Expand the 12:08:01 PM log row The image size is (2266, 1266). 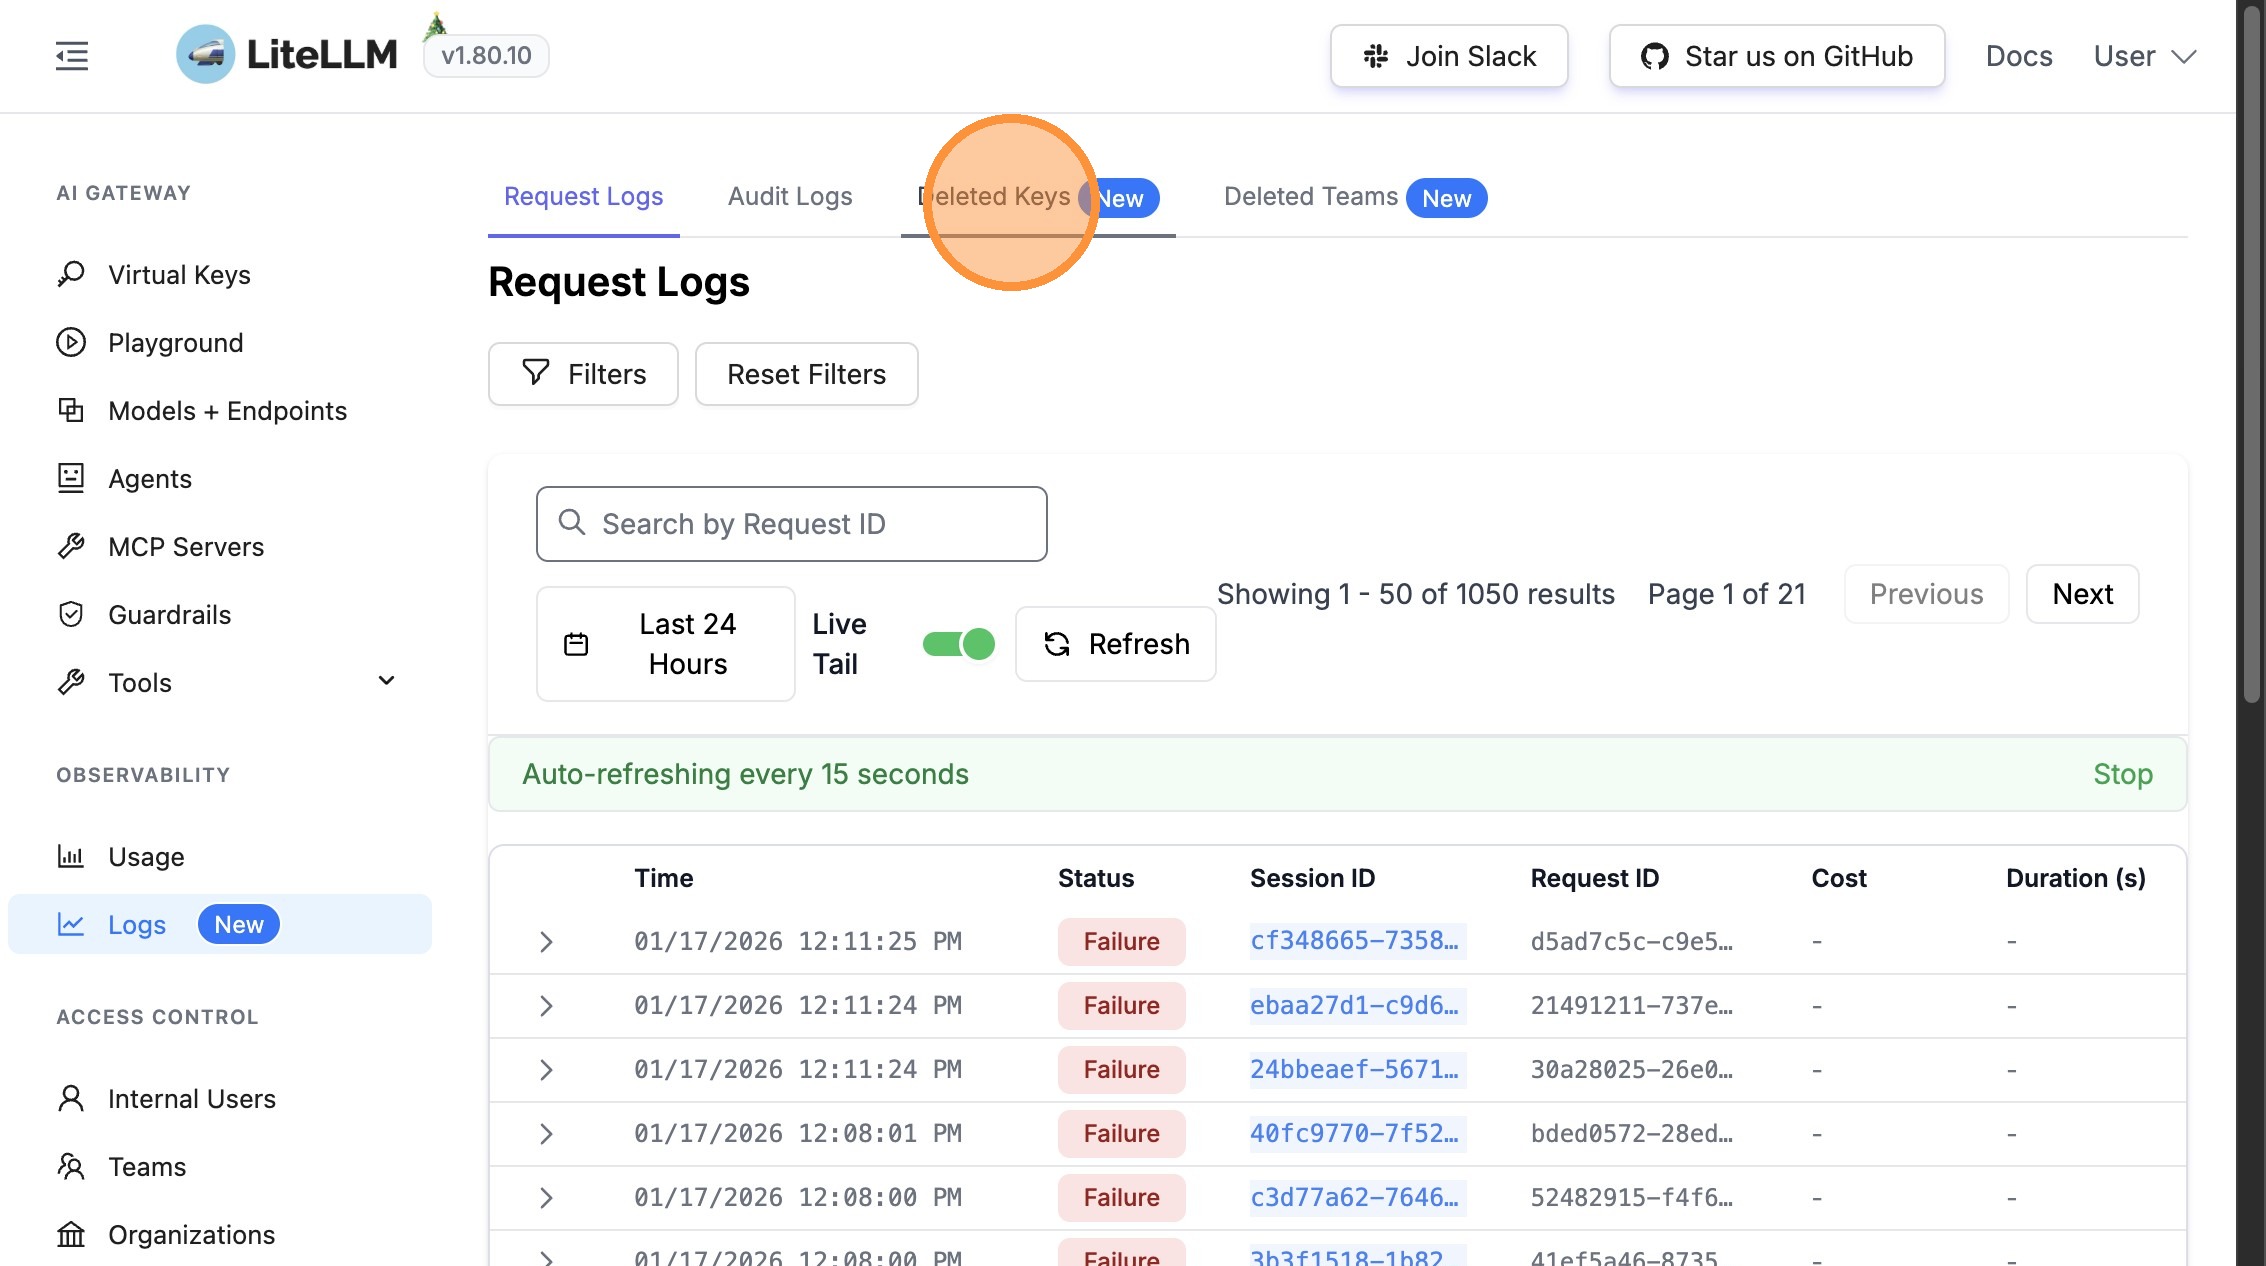pyautogui.click(x=546, y=1134)
